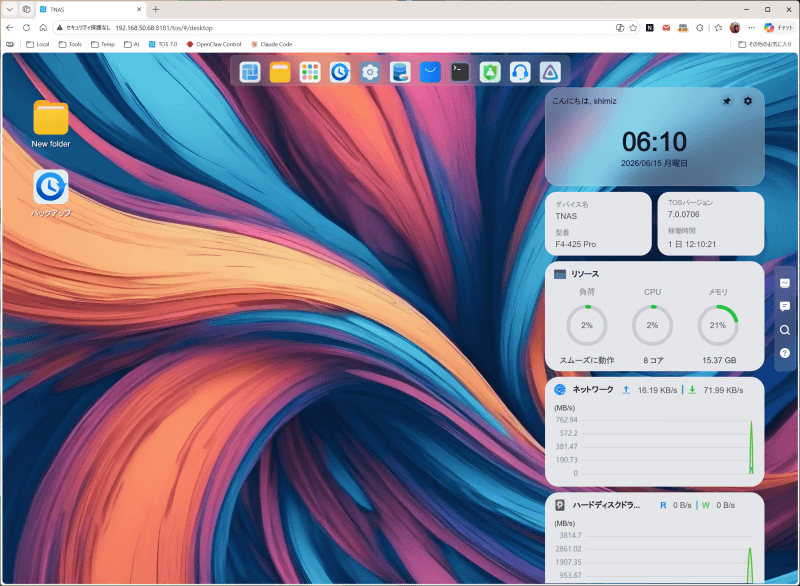Click the browser address bar URL

[x=164, y=28]
